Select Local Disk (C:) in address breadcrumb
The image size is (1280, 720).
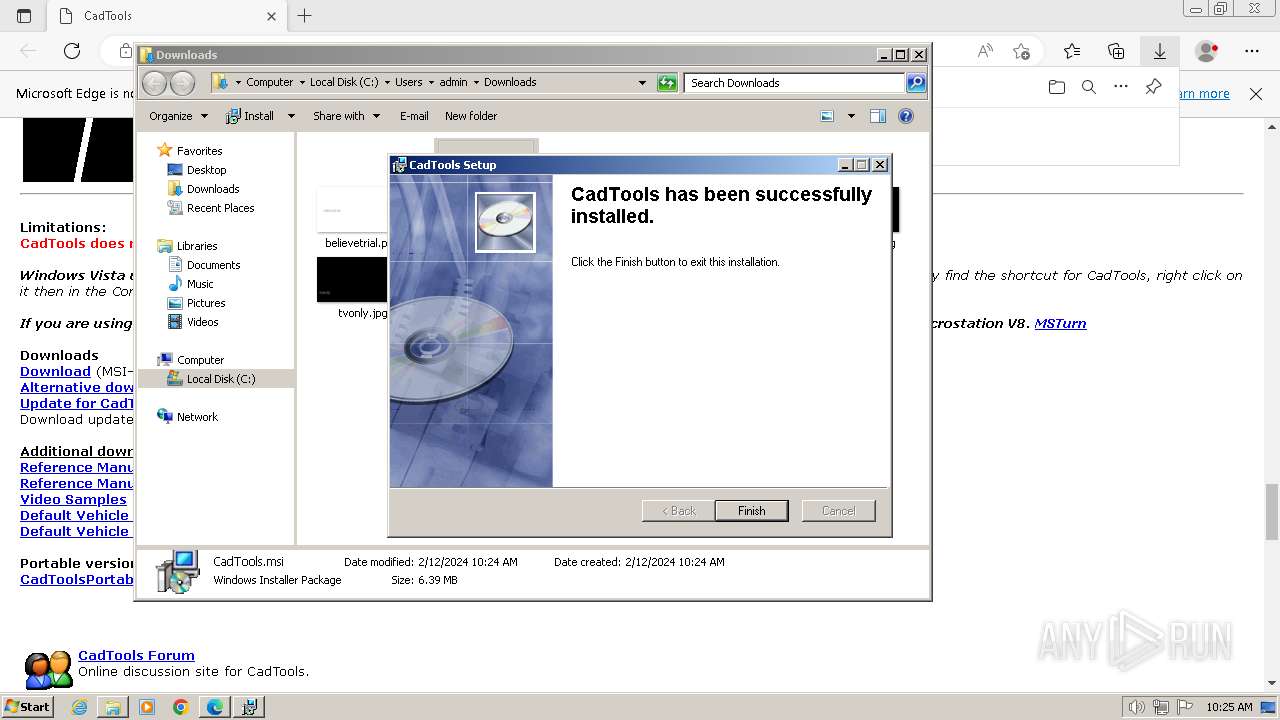[x=344, y=82]
